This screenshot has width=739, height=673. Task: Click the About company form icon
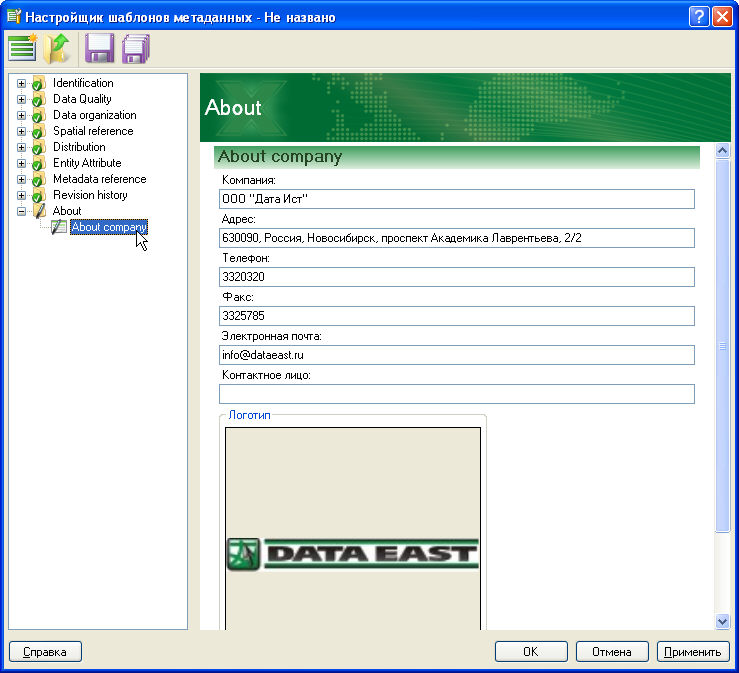tap(58, 227)
